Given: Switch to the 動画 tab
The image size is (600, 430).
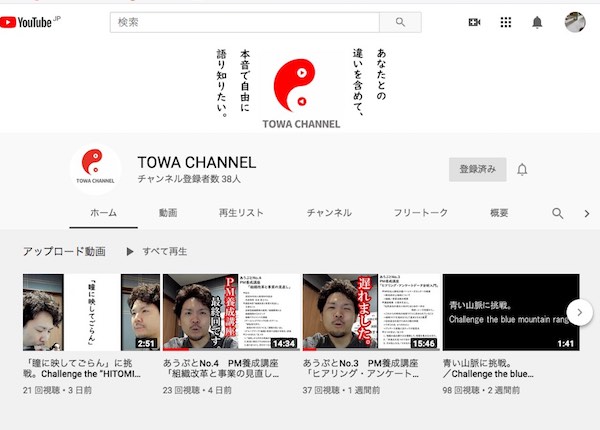Looking at the screenshot, I should click(168, 213).
